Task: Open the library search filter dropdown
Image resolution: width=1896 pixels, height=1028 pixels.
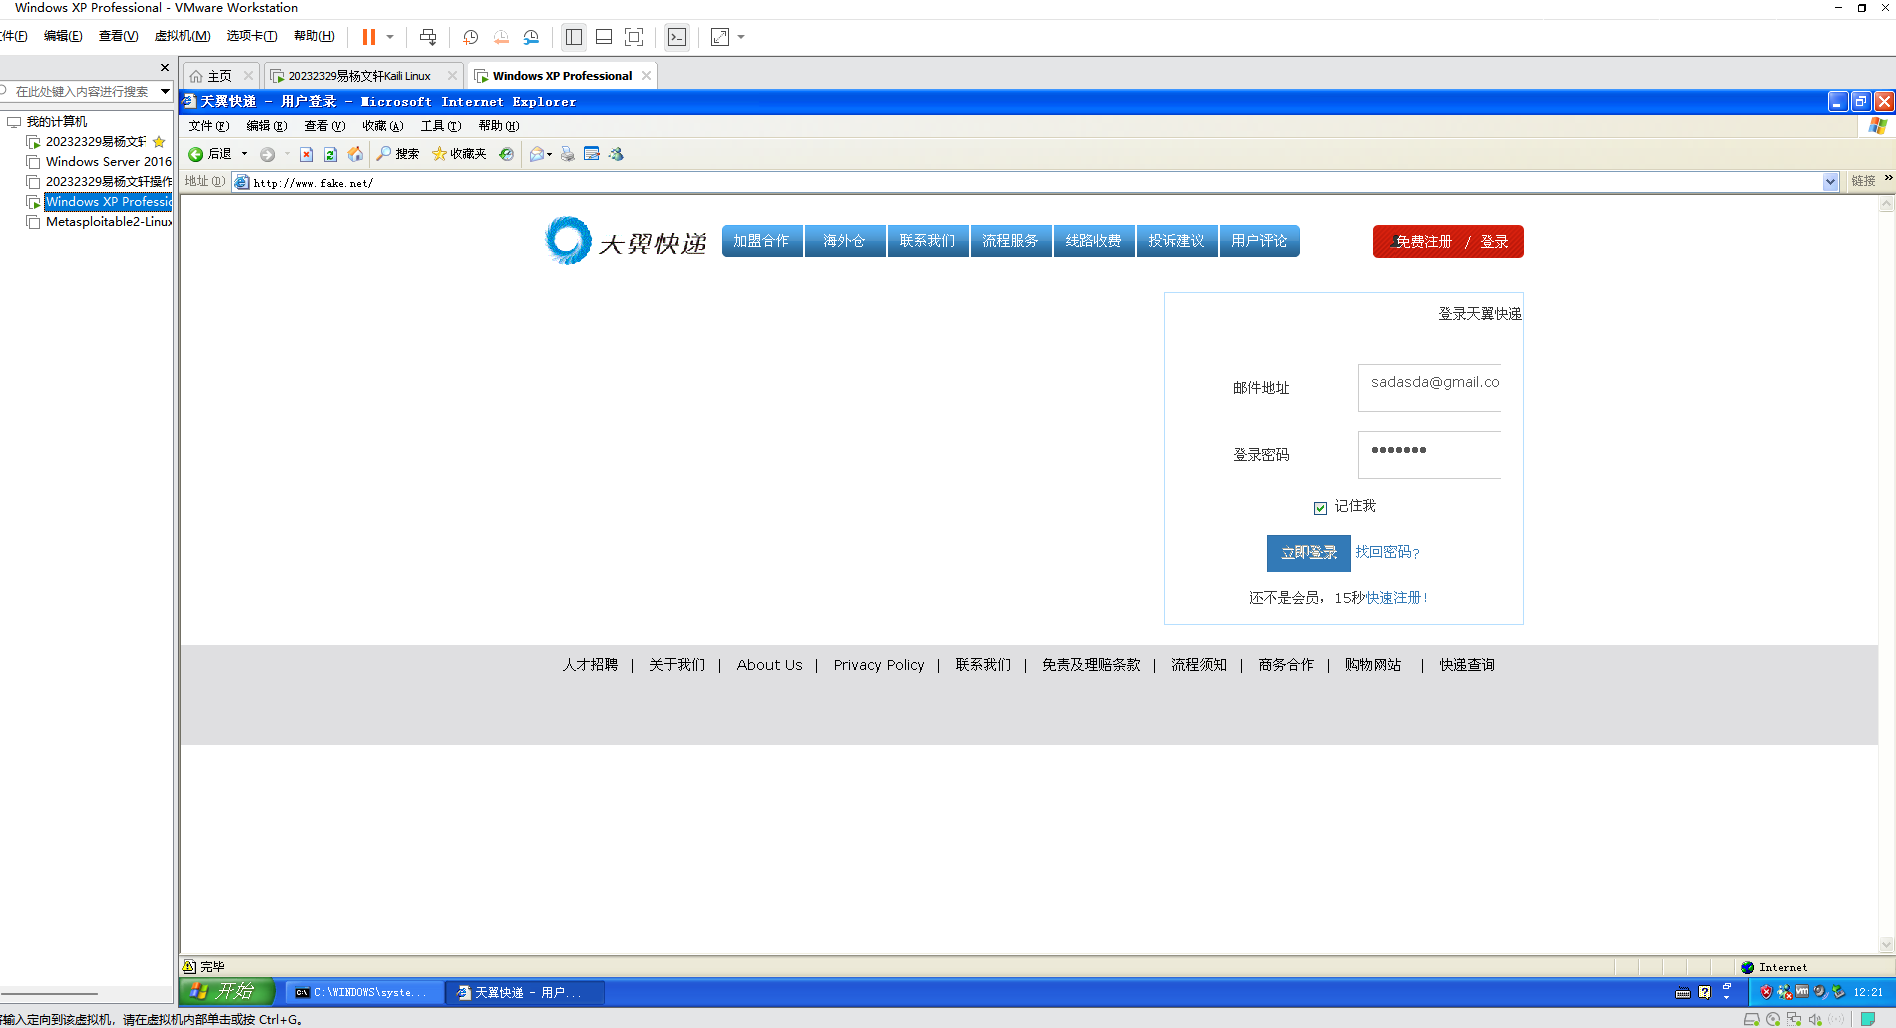Action: coord(165,91)
